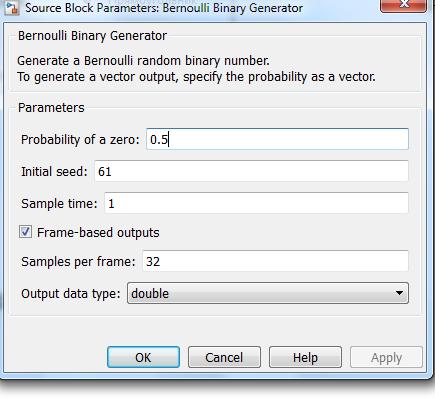The image size is (435, 399).
Task: Focus the Initial seed input showing 61
Action: [251, 171]
